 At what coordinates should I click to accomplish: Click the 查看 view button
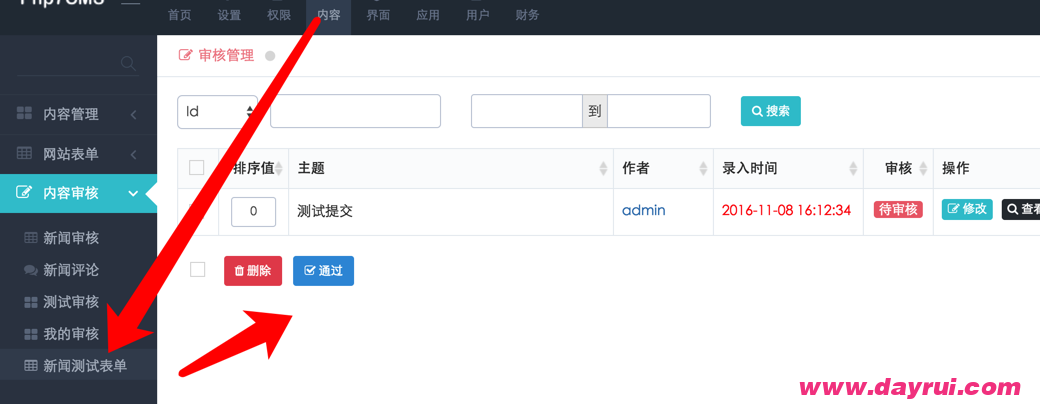[x=1021, y=210]
